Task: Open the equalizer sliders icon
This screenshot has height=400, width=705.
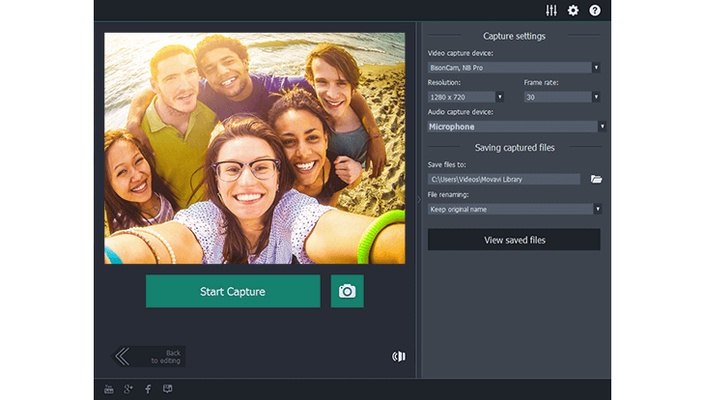Action: pos(551,10)
